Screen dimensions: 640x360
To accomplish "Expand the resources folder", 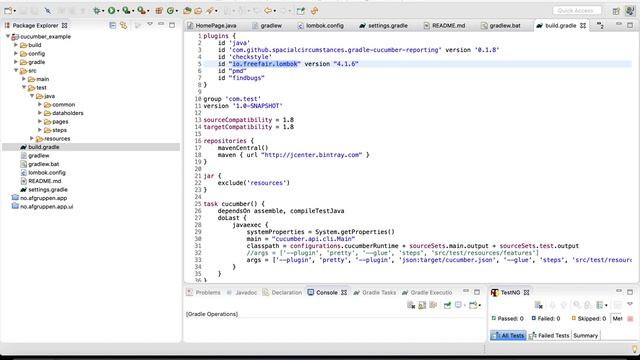I will (x=32, y=138).
